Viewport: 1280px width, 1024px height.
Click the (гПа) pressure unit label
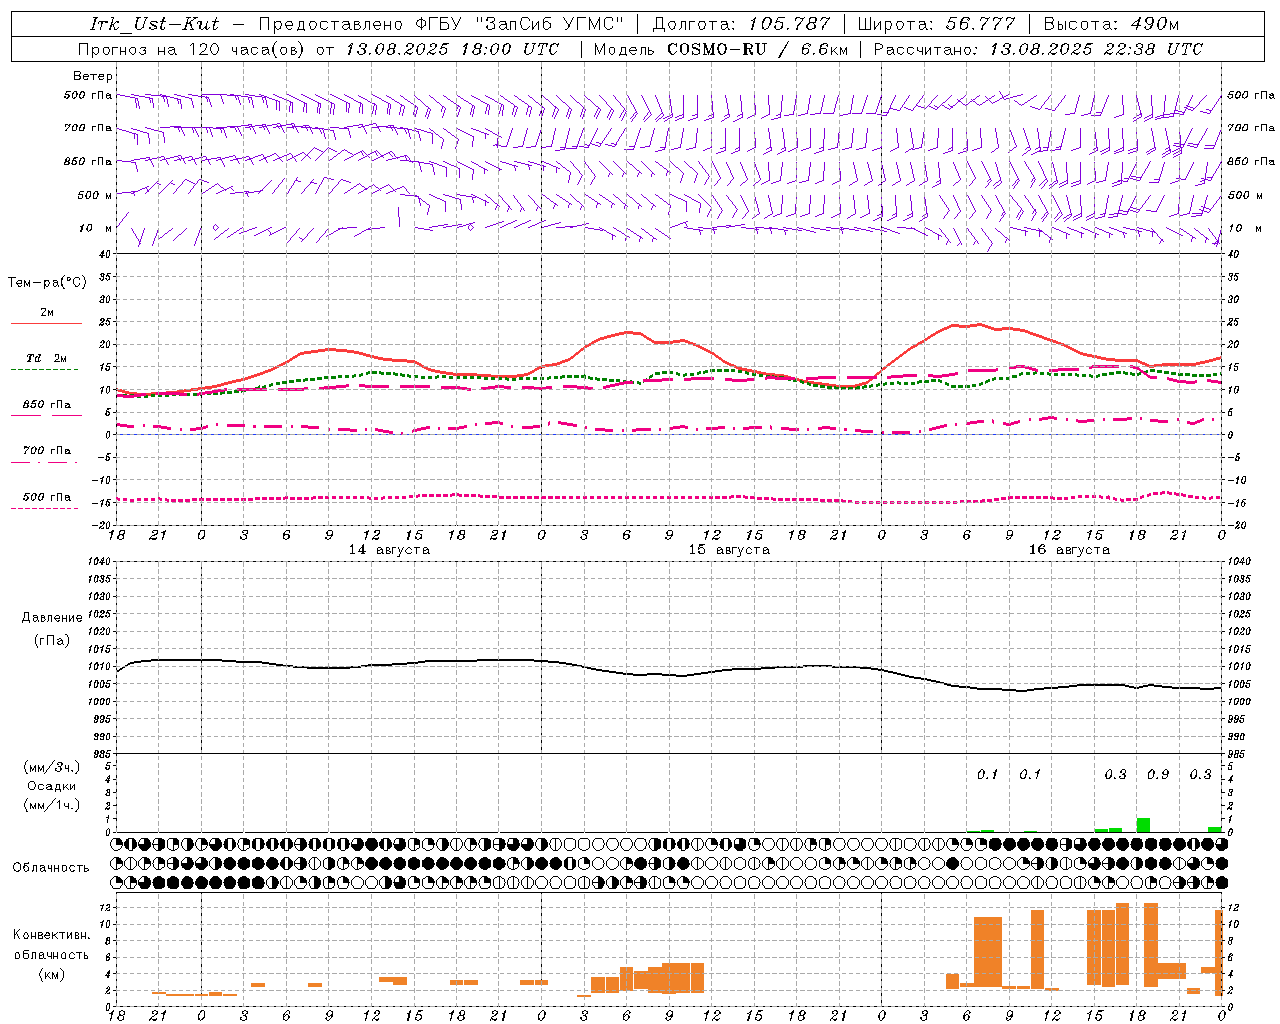[x=52, y=640]
